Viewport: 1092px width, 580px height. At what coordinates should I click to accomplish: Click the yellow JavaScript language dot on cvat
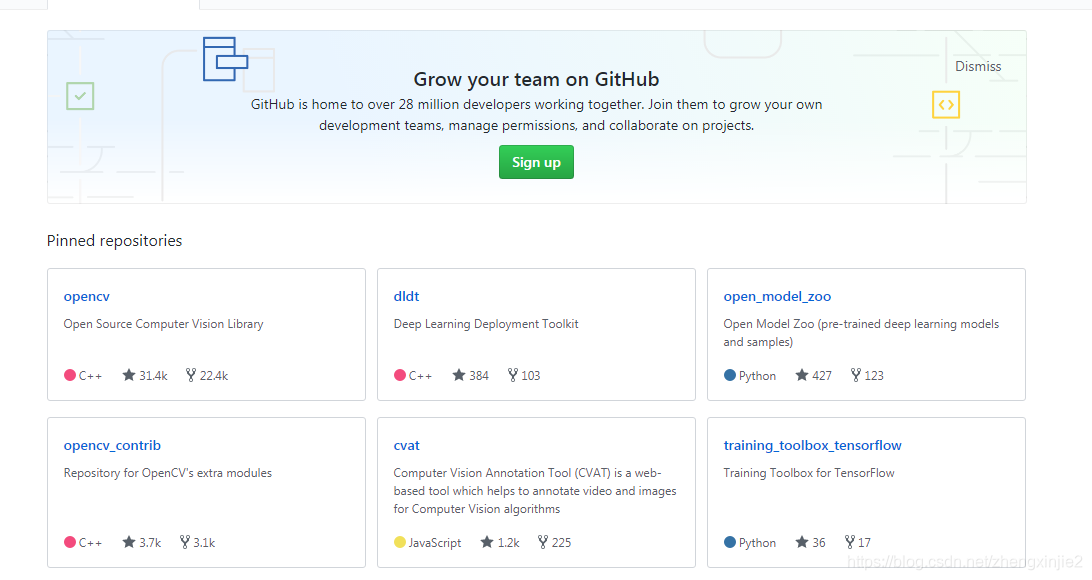point(400,542)
